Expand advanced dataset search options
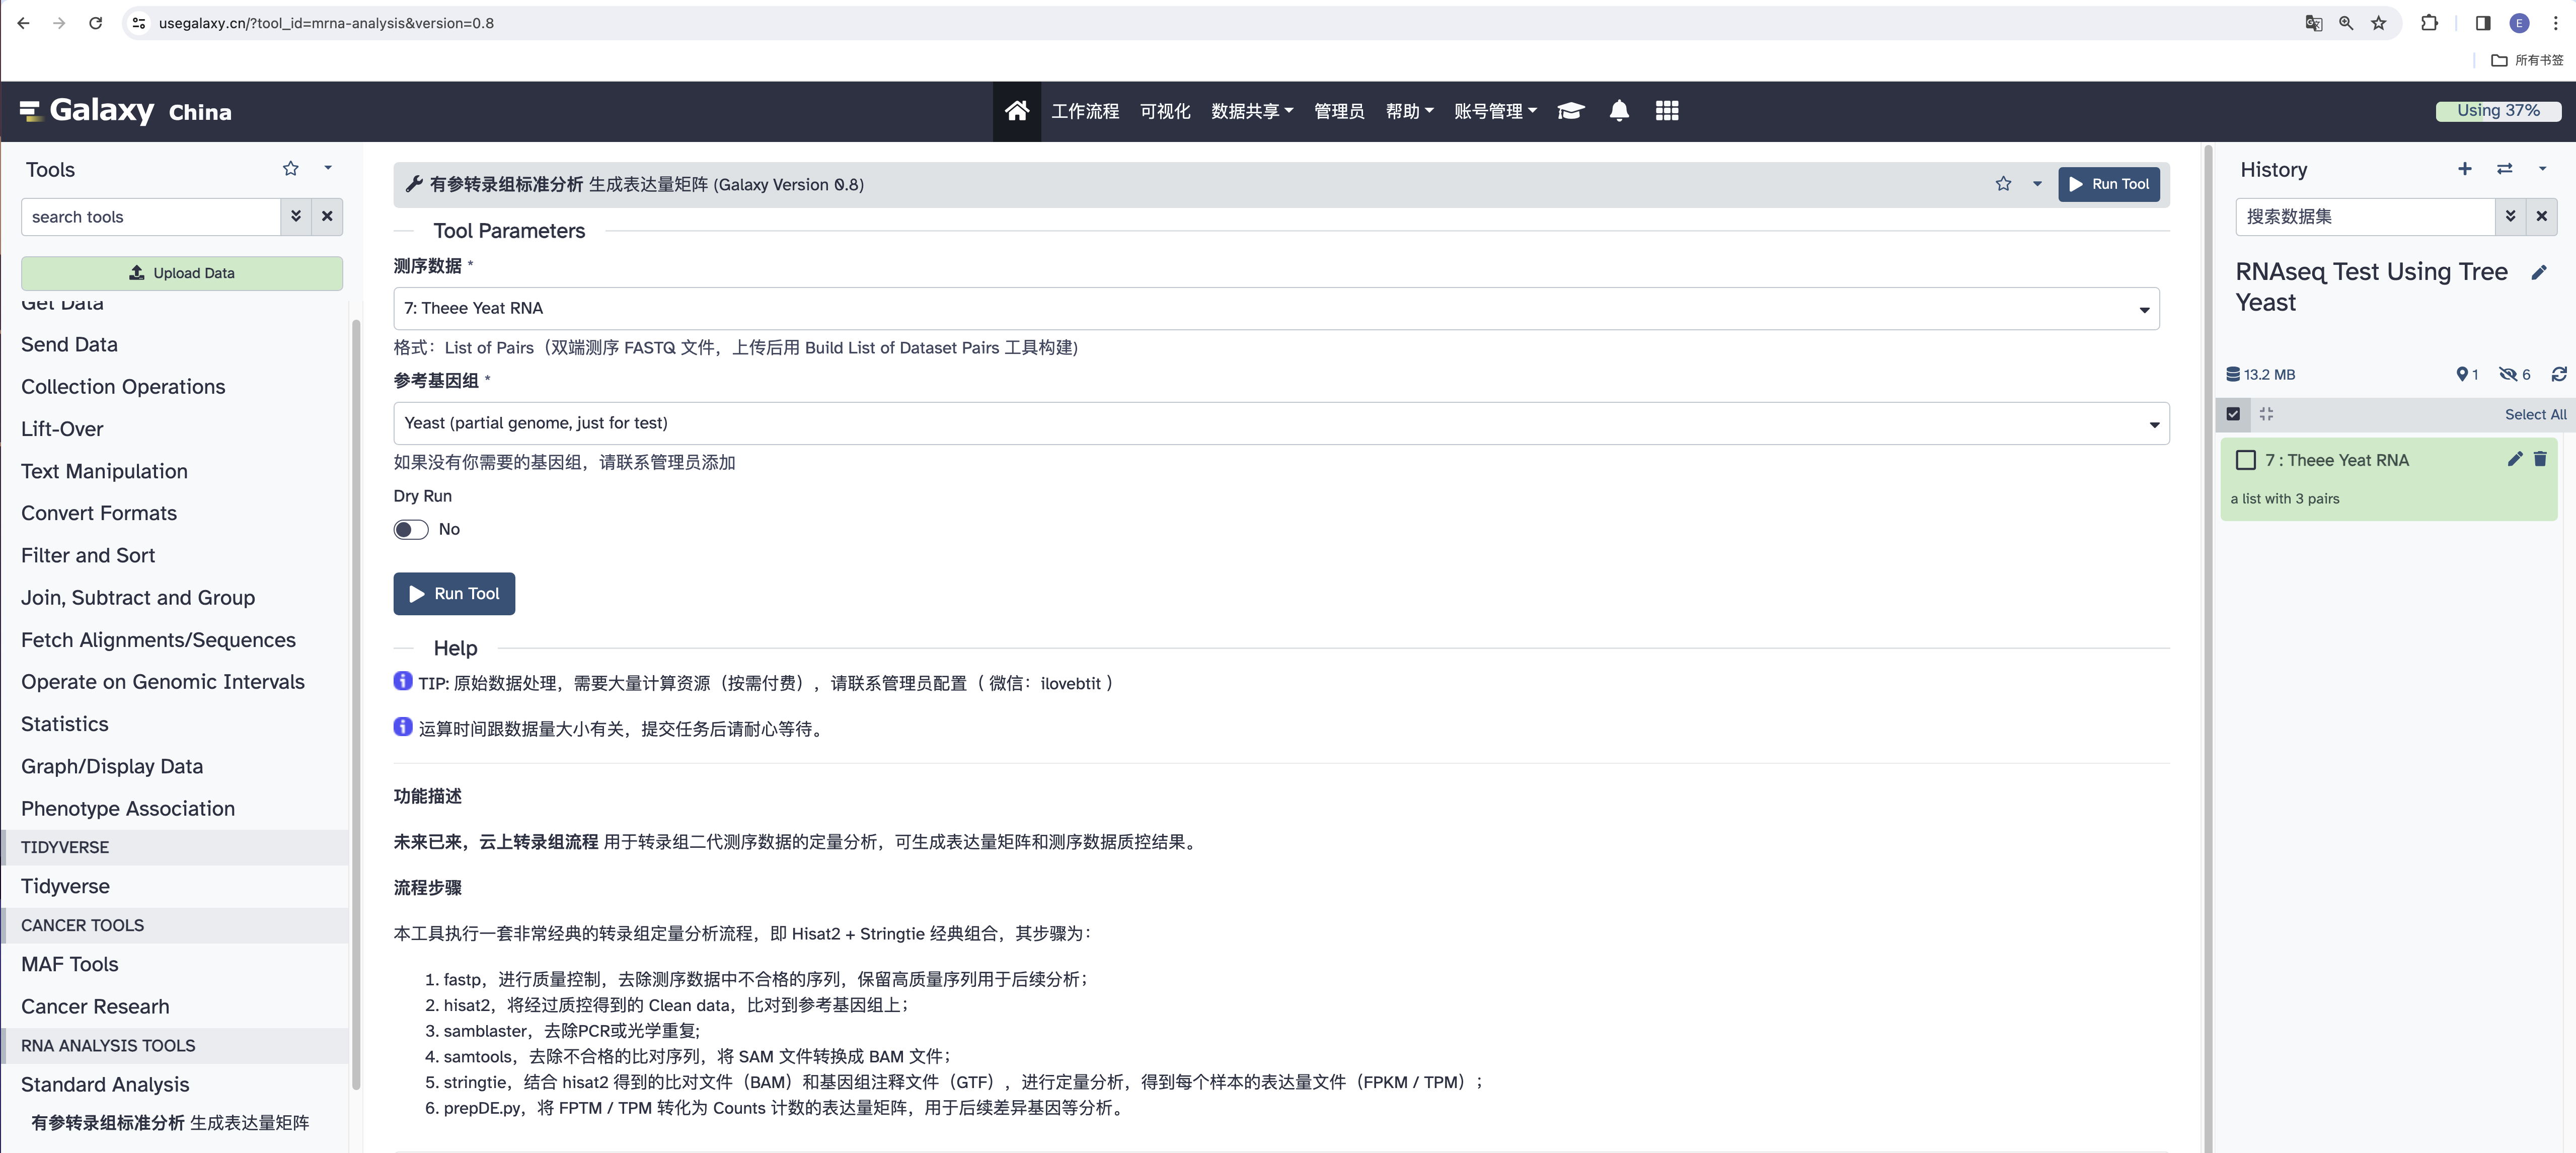 [2511, 216]
